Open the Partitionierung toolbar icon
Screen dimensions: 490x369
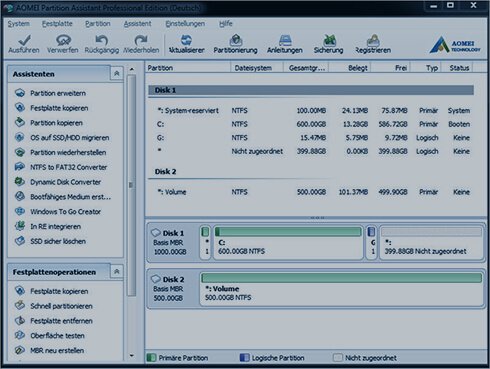point(236,40)
